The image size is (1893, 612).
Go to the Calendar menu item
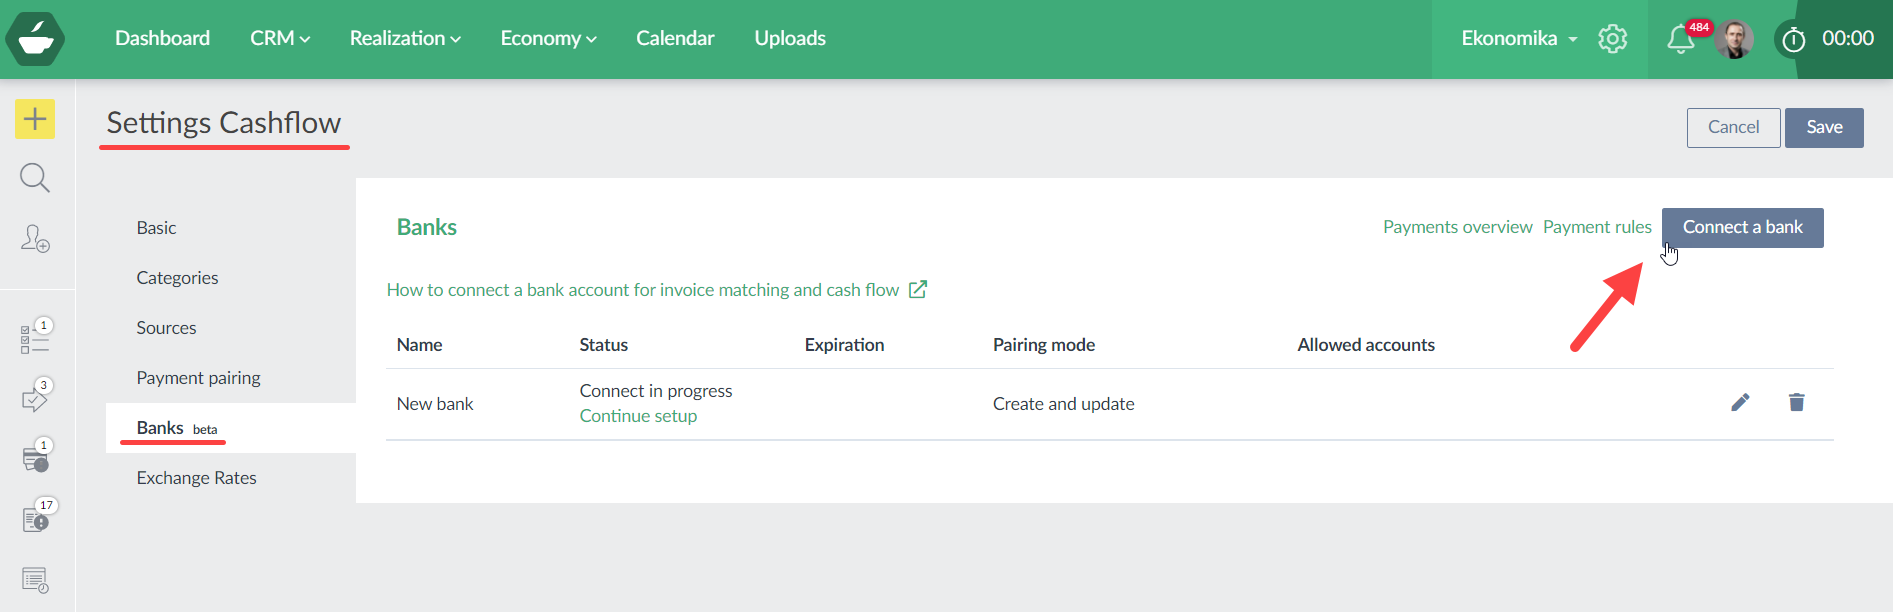(x=675, y=38)
